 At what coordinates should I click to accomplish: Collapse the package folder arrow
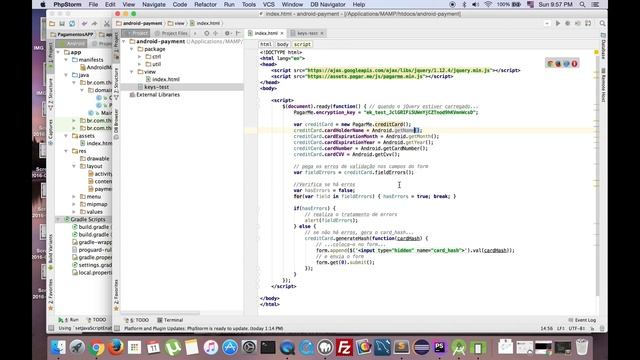coord(132,49)
